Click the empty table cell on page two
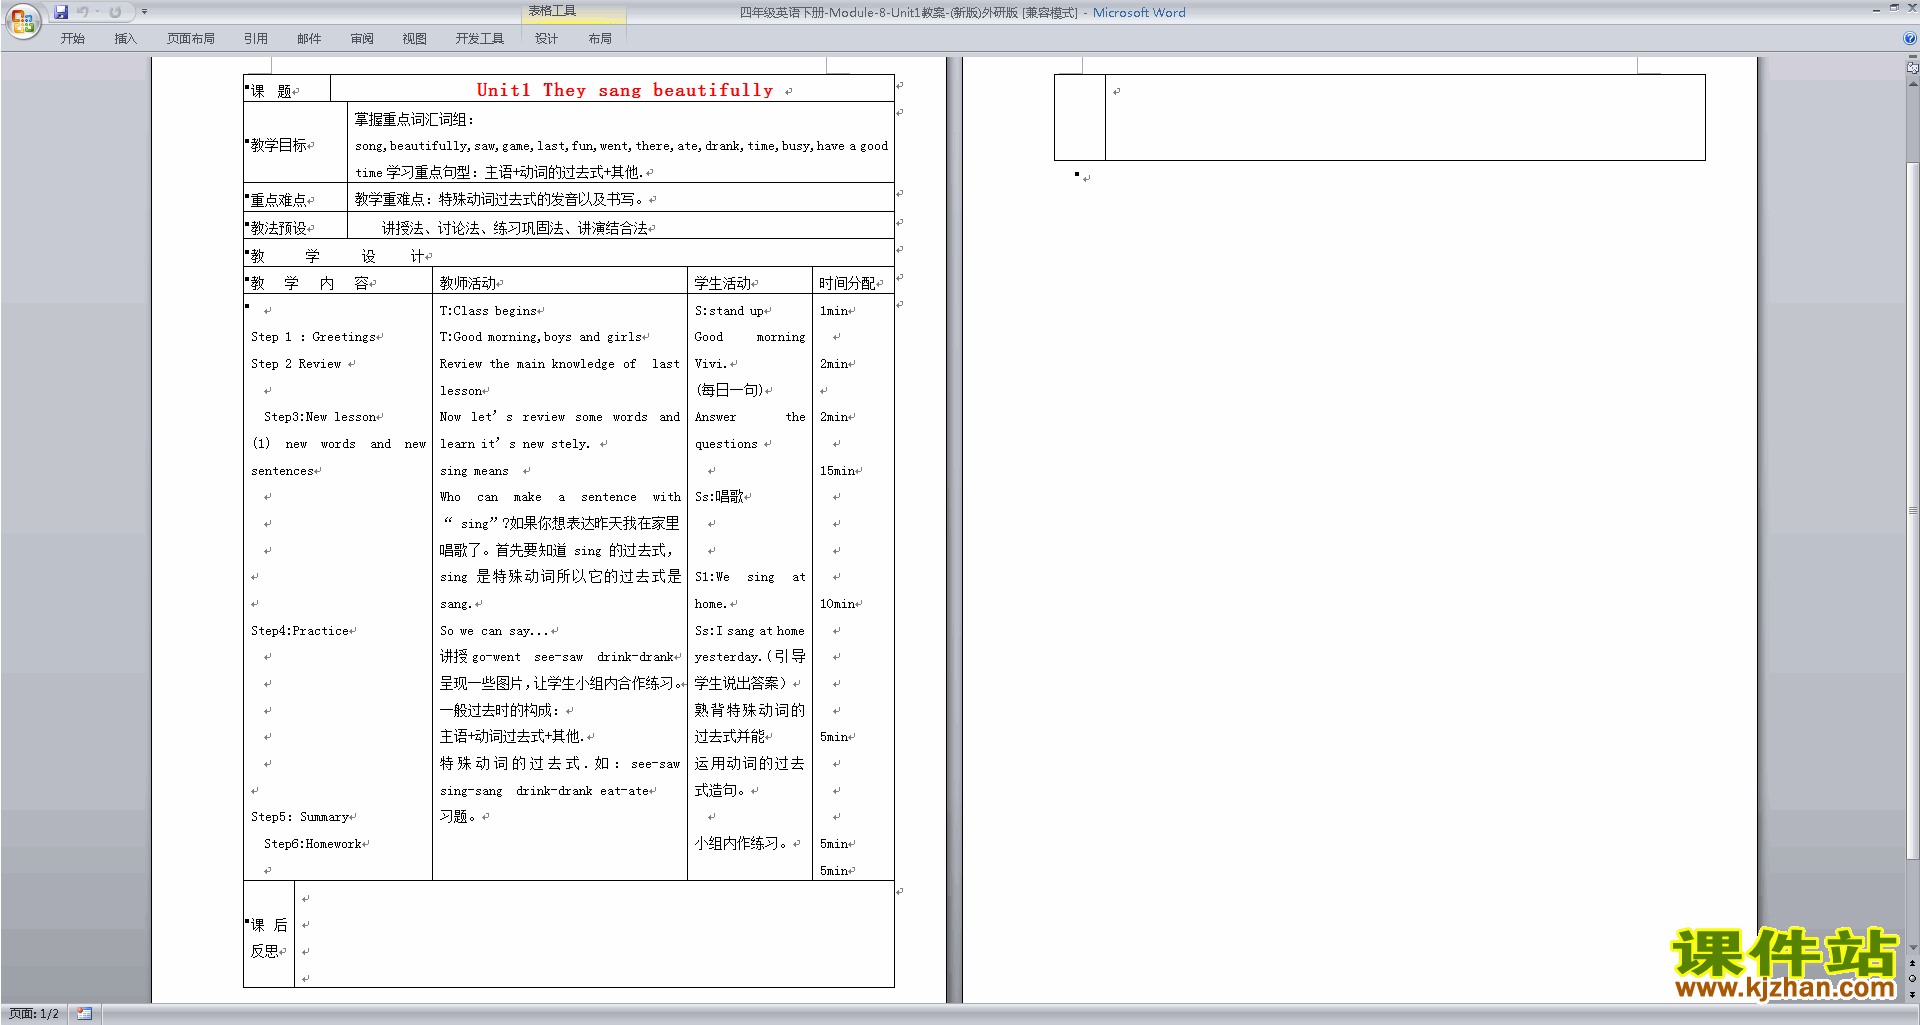Viewport: 1920px width, 1025px height. [x=1405, y=117]
